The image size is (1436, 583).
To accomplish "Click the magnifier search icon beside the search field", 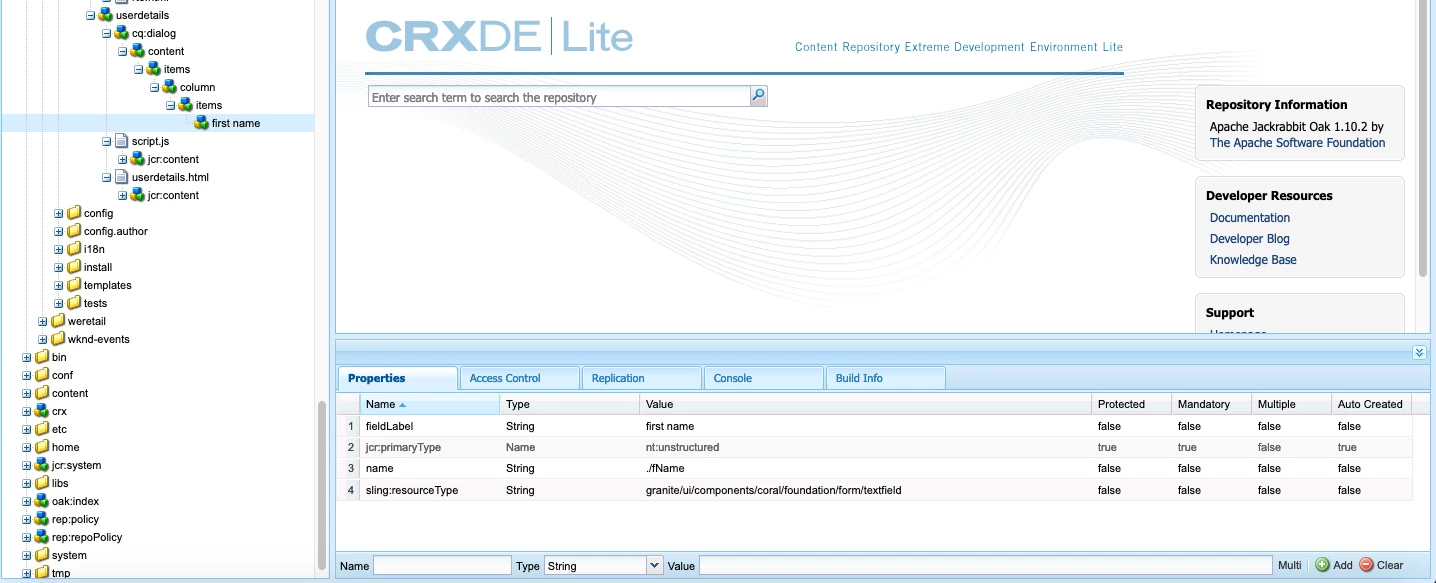I will (x=759, y=97).
